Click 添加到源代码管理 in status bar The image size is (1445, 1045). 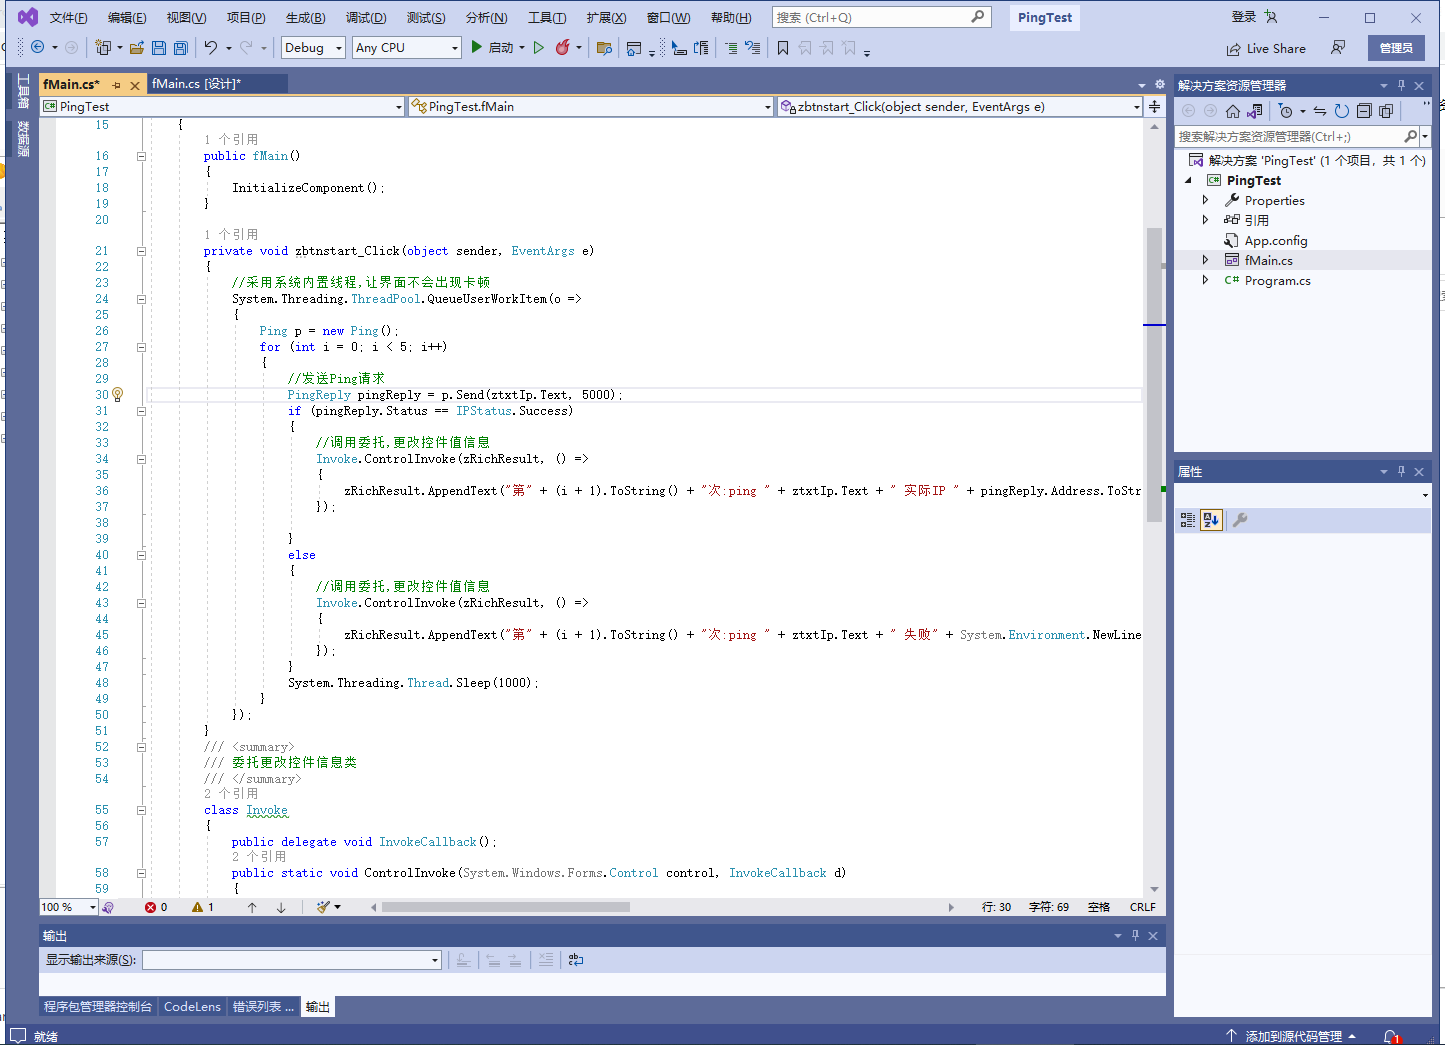click(x=1291, y=1036)
